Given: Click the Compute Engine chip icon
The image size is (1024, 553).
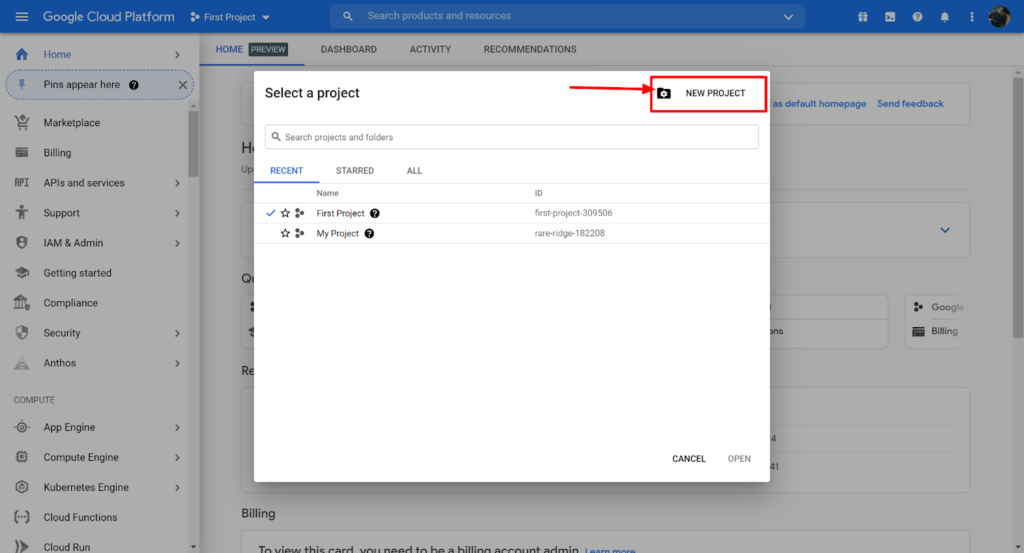Looking at the screenshot, I should coord(22,457).
